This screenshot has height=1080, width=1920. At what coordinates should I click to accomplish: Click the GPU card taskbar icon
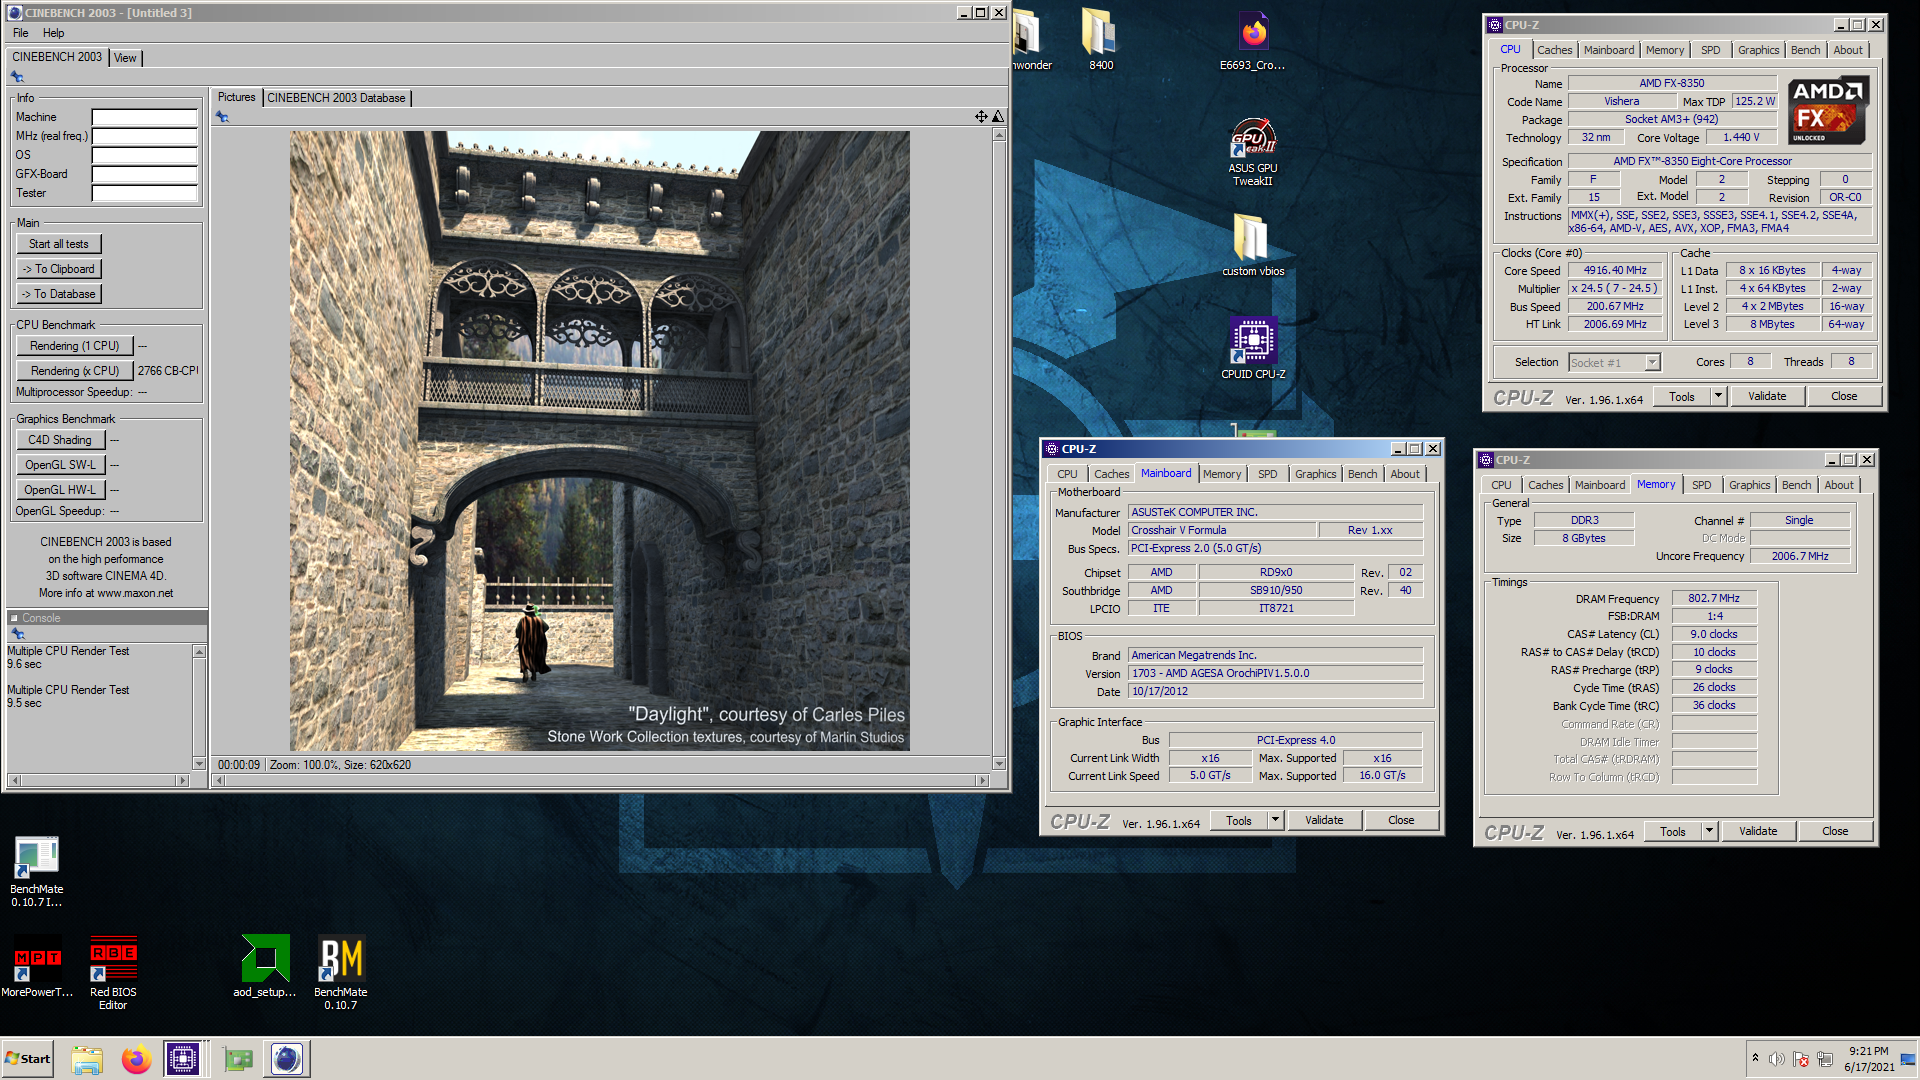(238, 1059)
